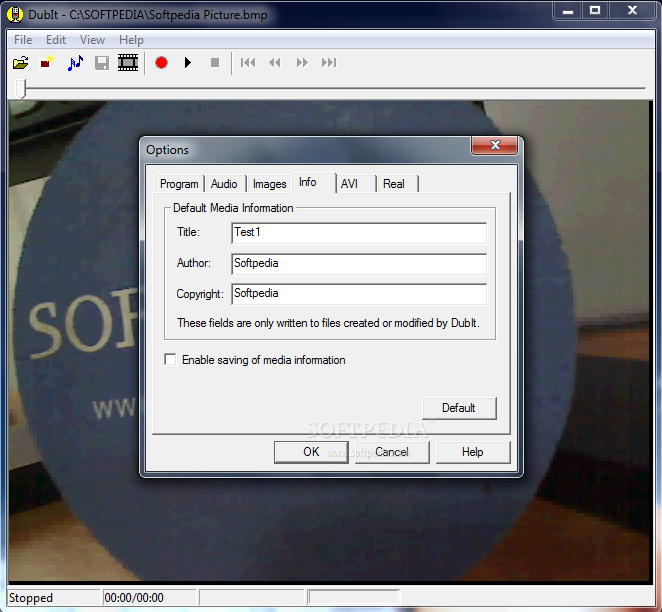The height and width of the screenshot is (612, 662).
Task: Click the Stopped status bar text
Action: click(x=31, y=598)
